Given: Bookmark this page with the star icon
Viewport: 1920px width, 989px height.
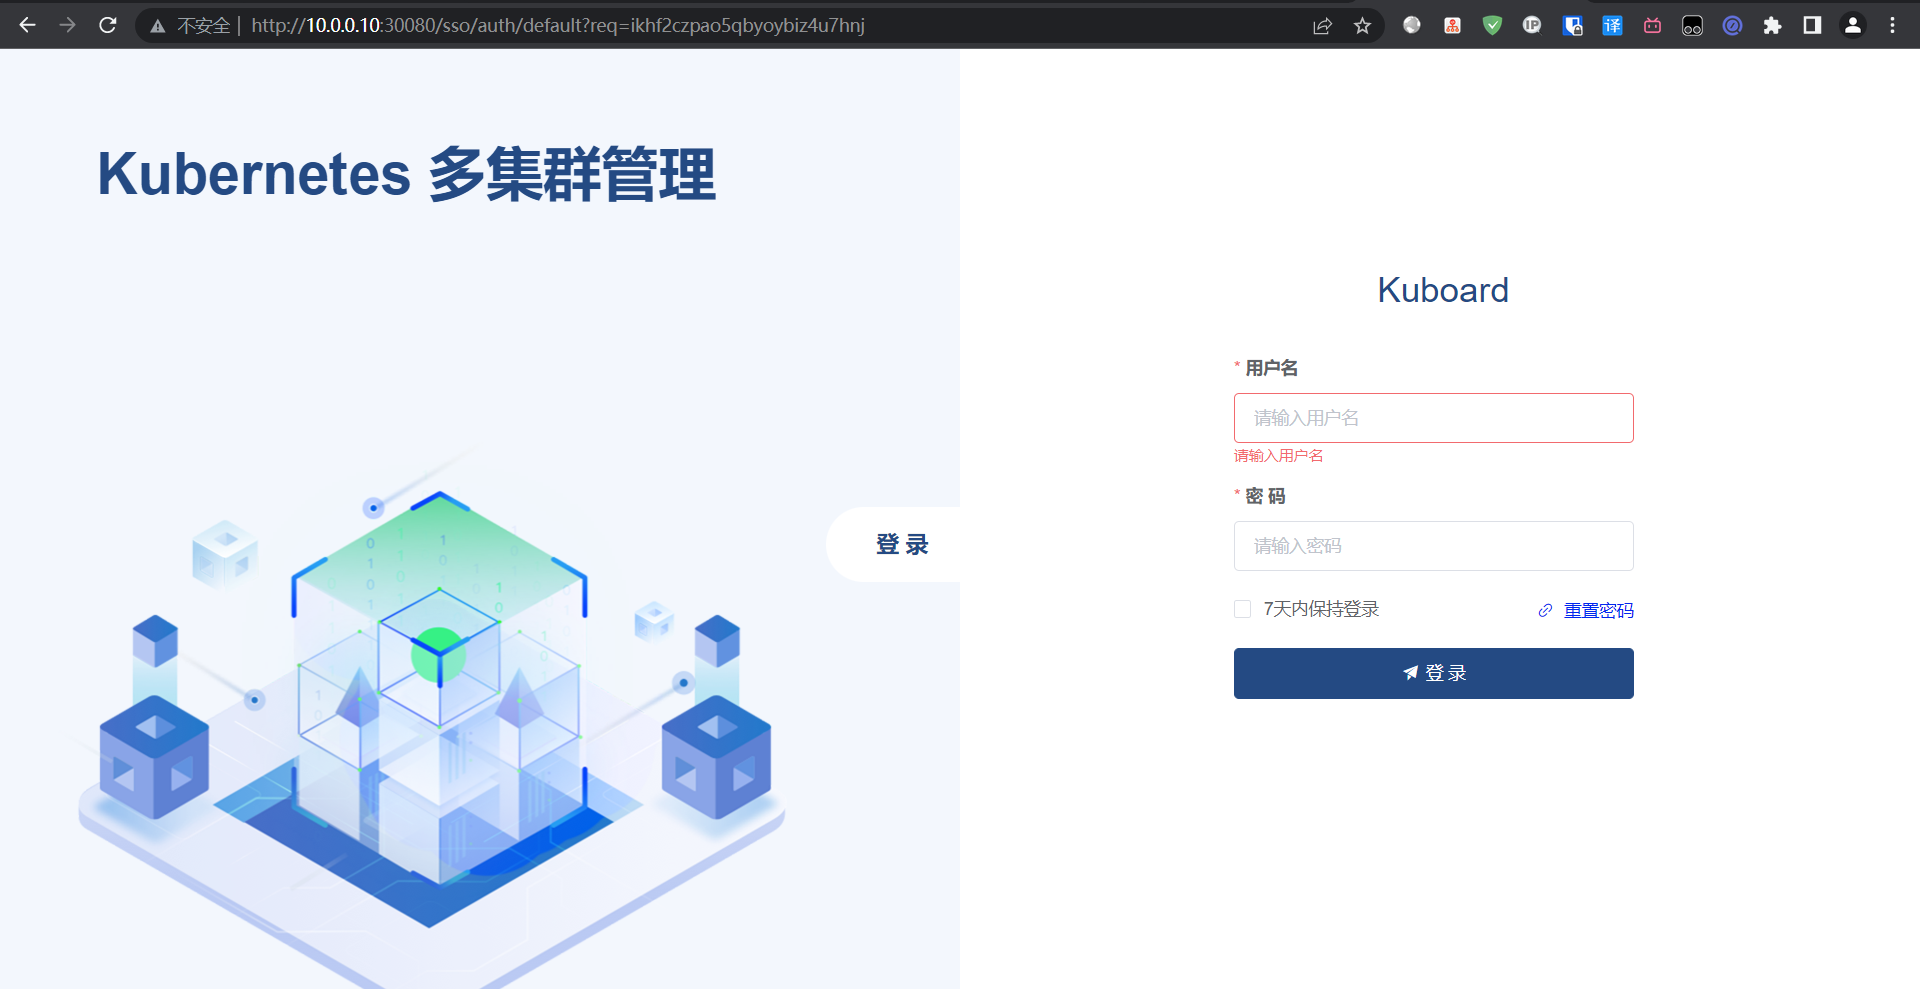Looking at the screenshot, I should 1362,26.
